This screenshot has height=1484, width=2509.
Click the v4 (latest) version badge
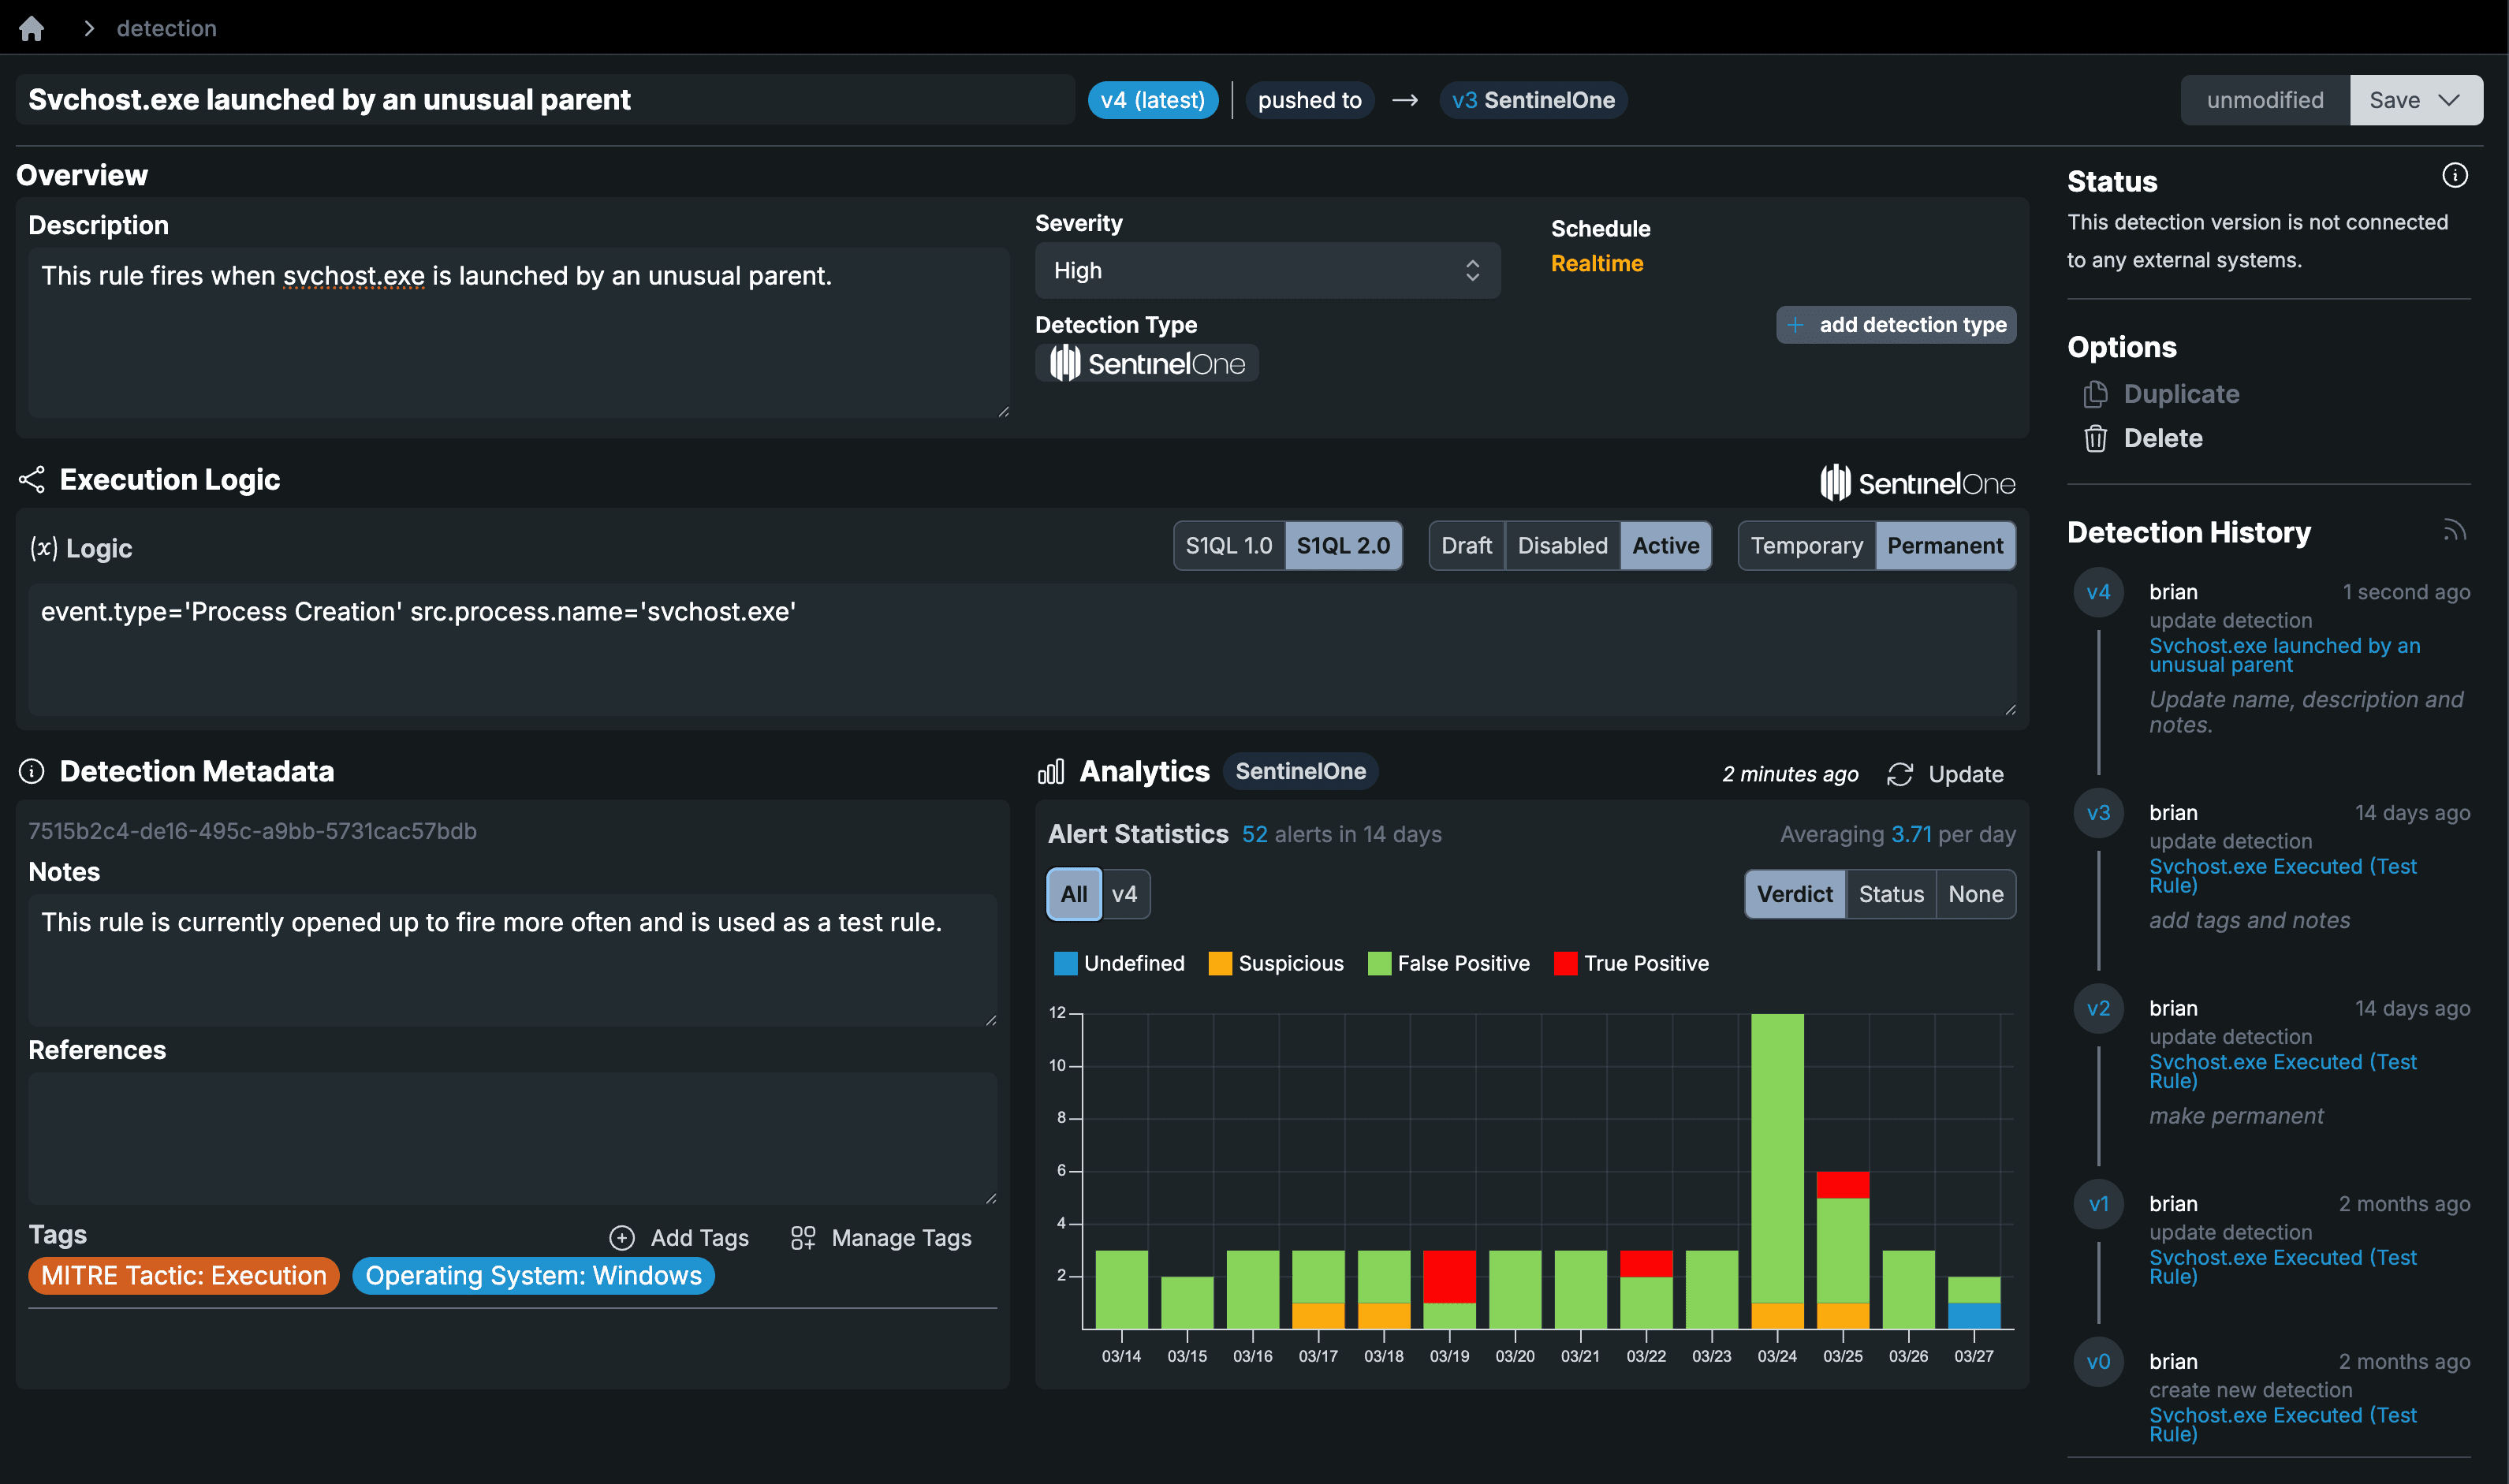(x=1152, y=100)
